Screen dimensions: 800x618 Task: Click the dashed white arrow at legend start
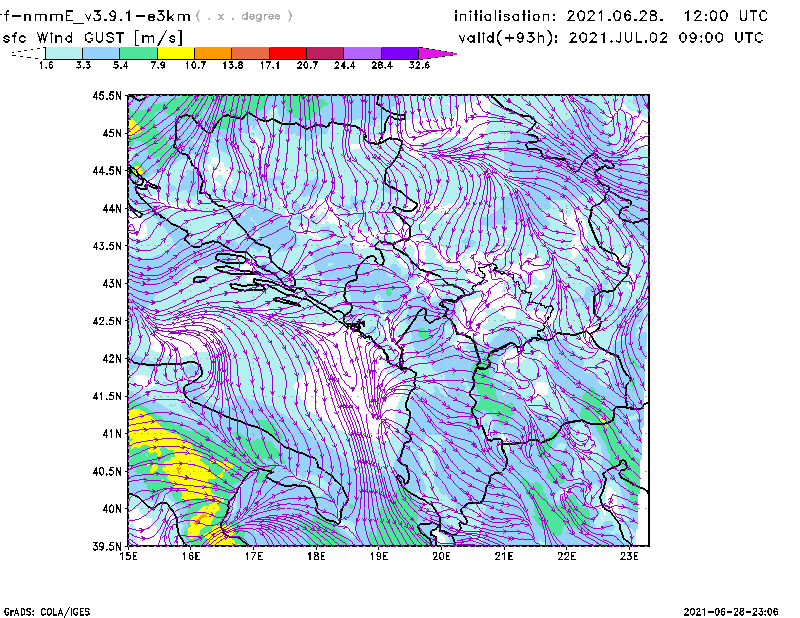28,53
